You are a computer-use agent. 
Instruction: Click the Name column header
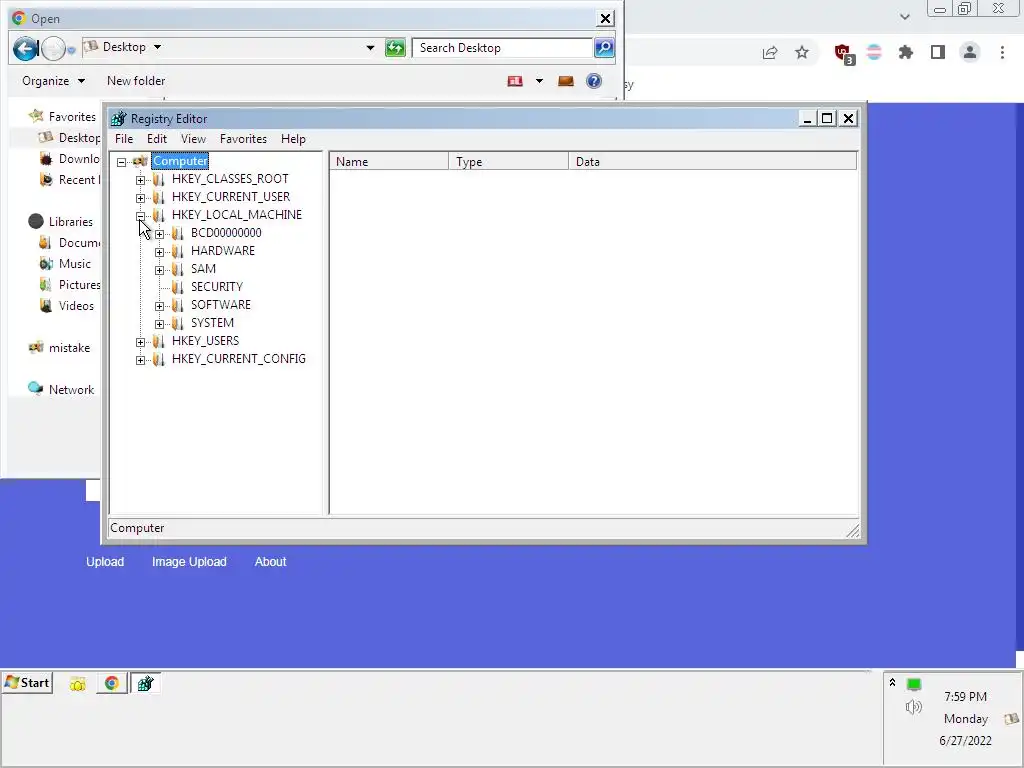pos(389,162)
